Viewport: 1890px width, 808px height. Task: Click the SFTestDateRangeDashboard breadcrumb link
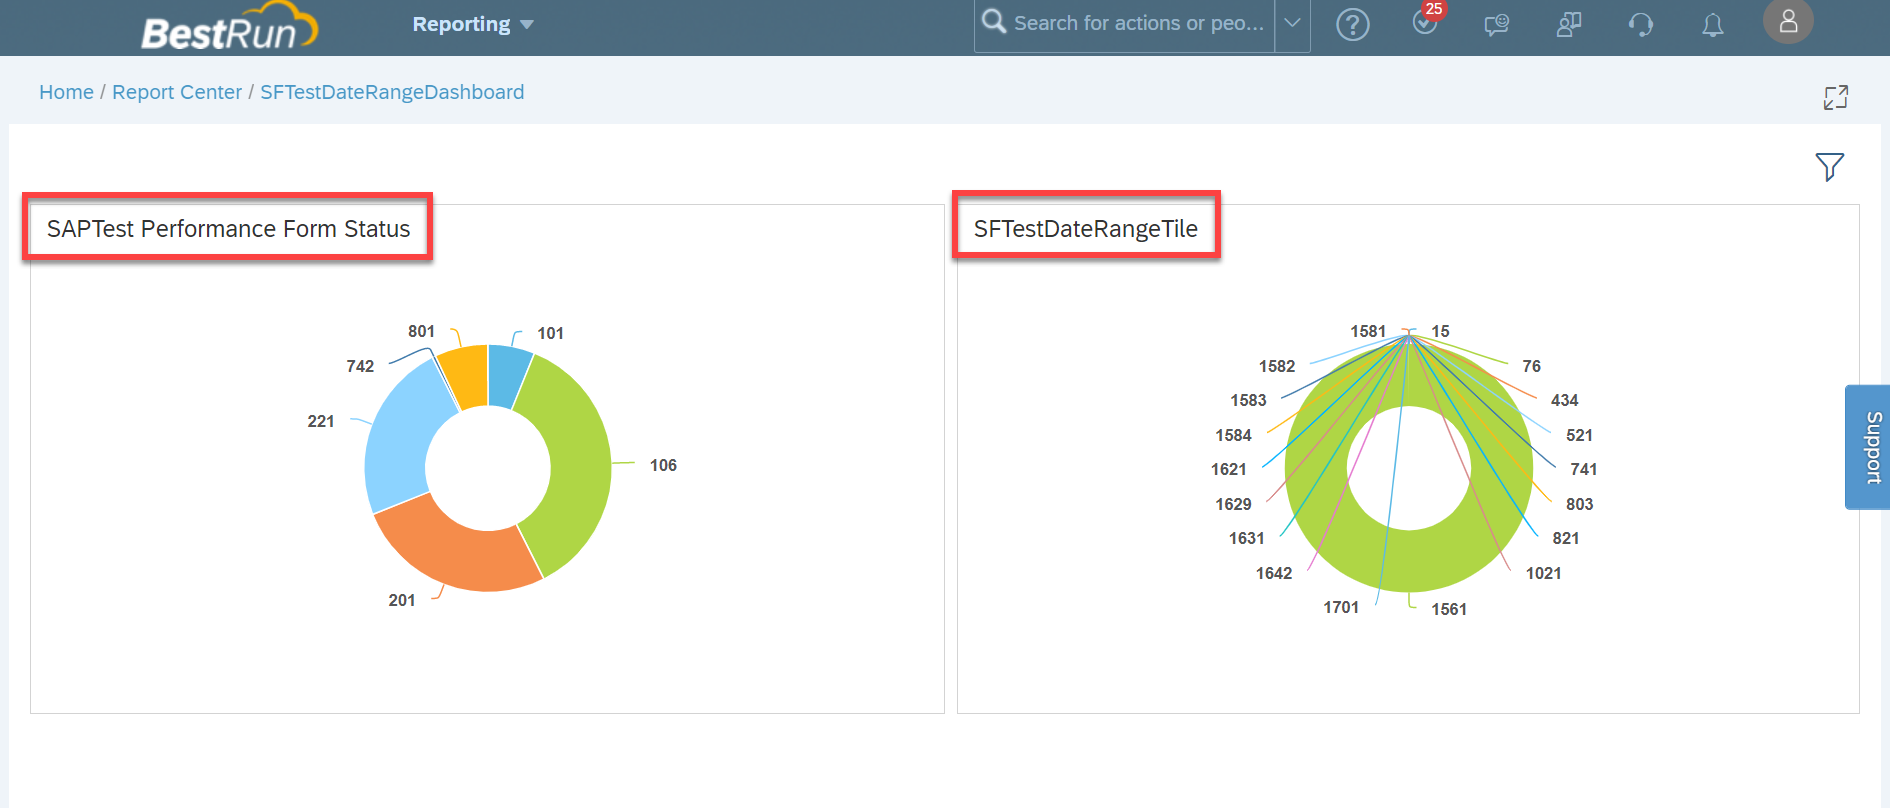392,92
